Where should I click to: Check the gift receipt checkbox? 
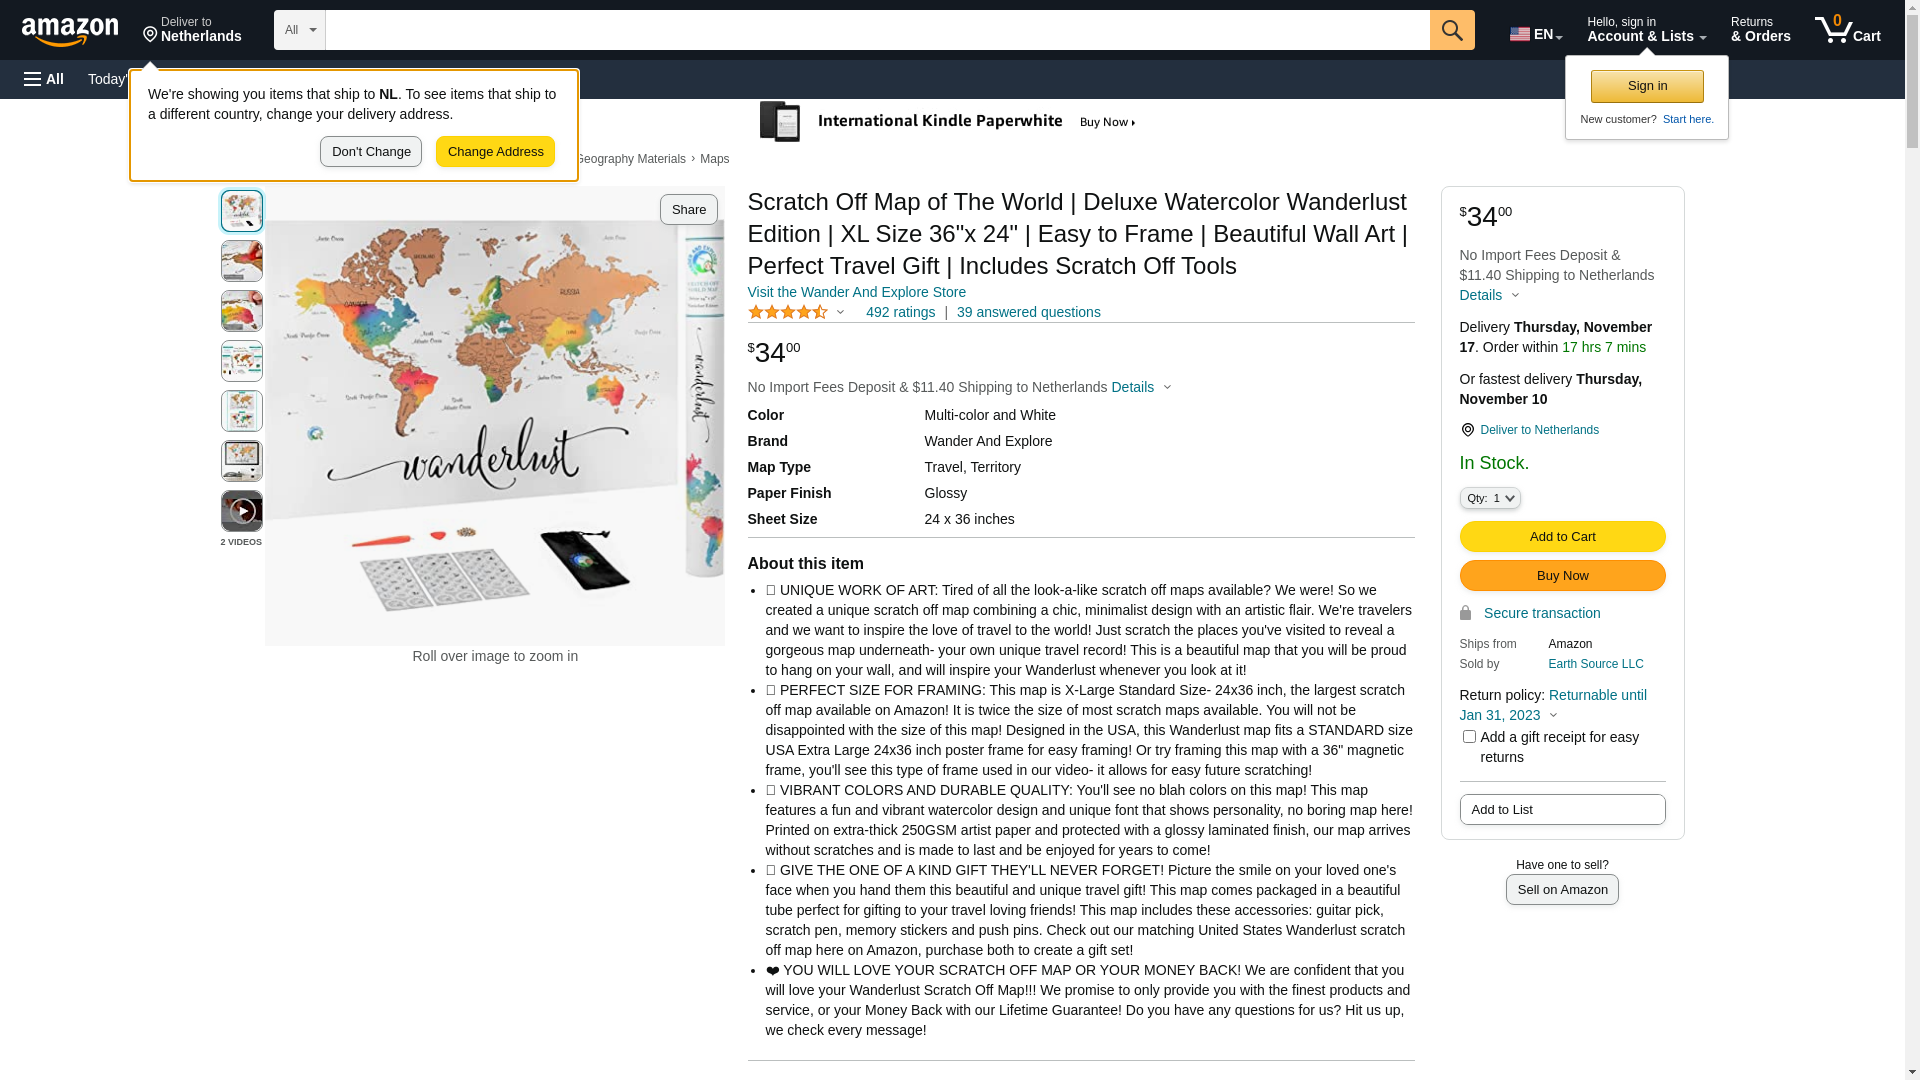1469,737
